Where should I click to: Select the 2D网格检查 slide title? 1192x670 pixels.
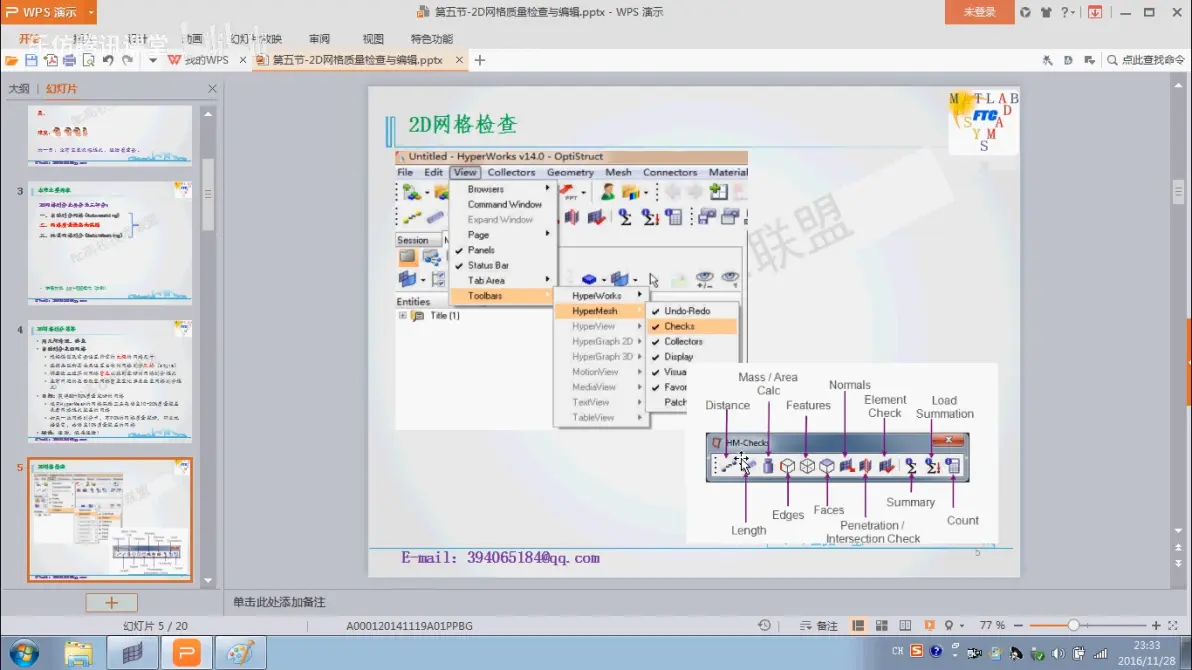click(462, 125)
